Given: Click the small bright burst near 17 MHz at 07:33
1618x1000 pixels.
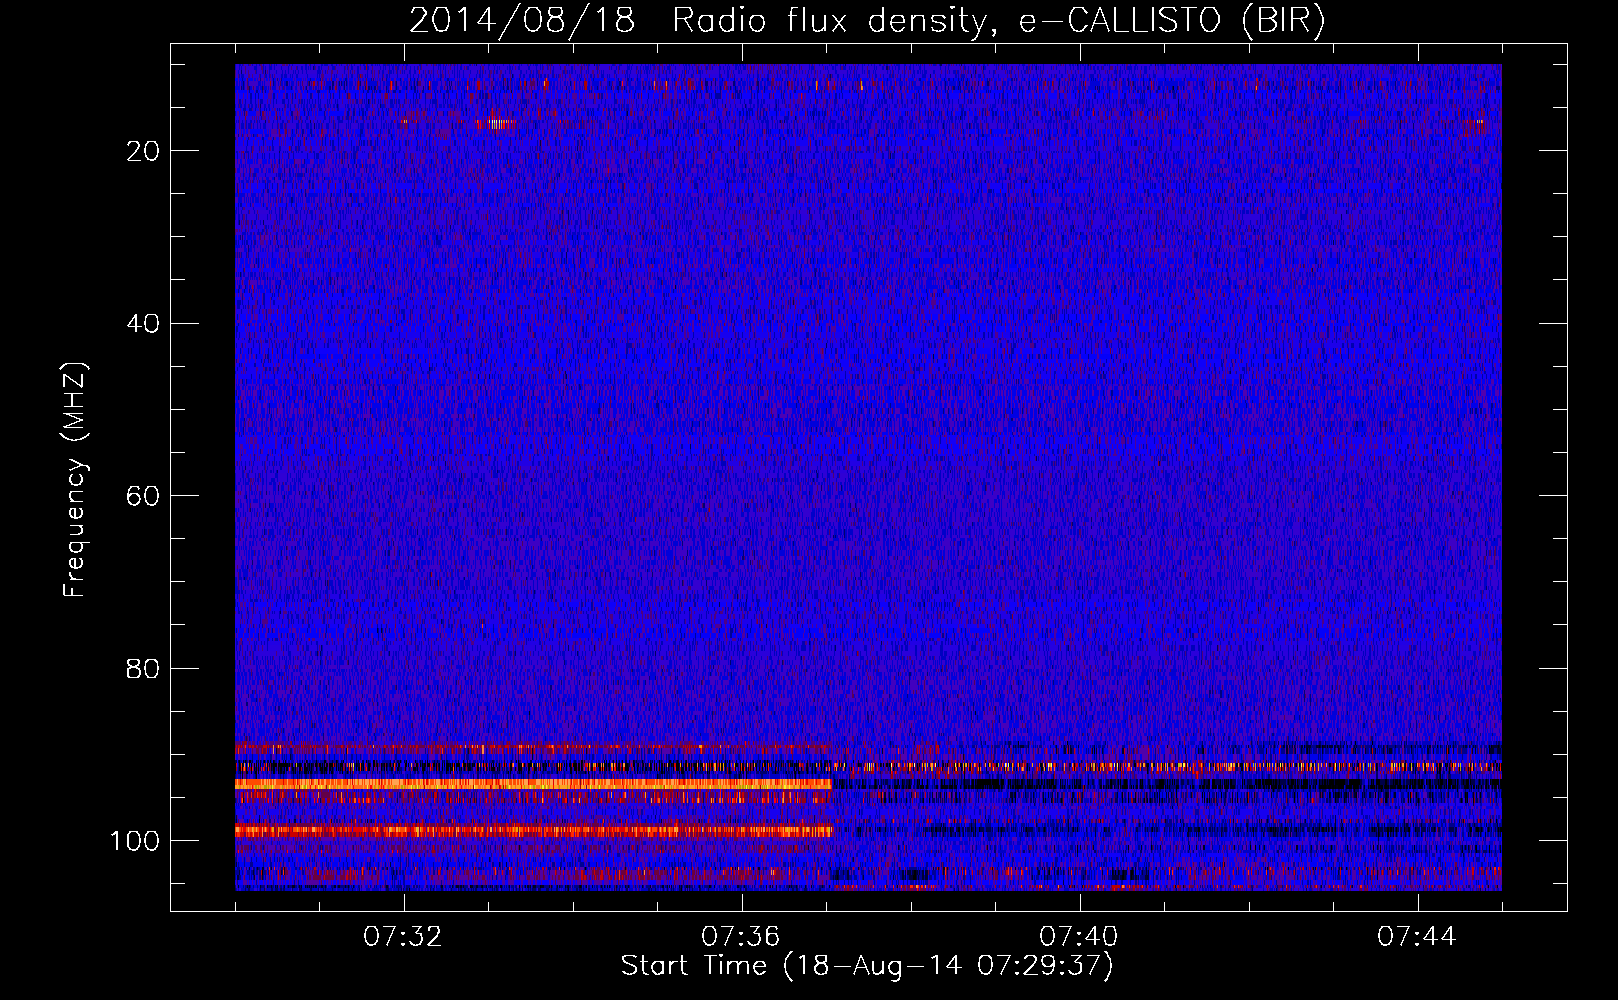Looking at the screenshot, I should pyautogui.click(x=494, y=124).
